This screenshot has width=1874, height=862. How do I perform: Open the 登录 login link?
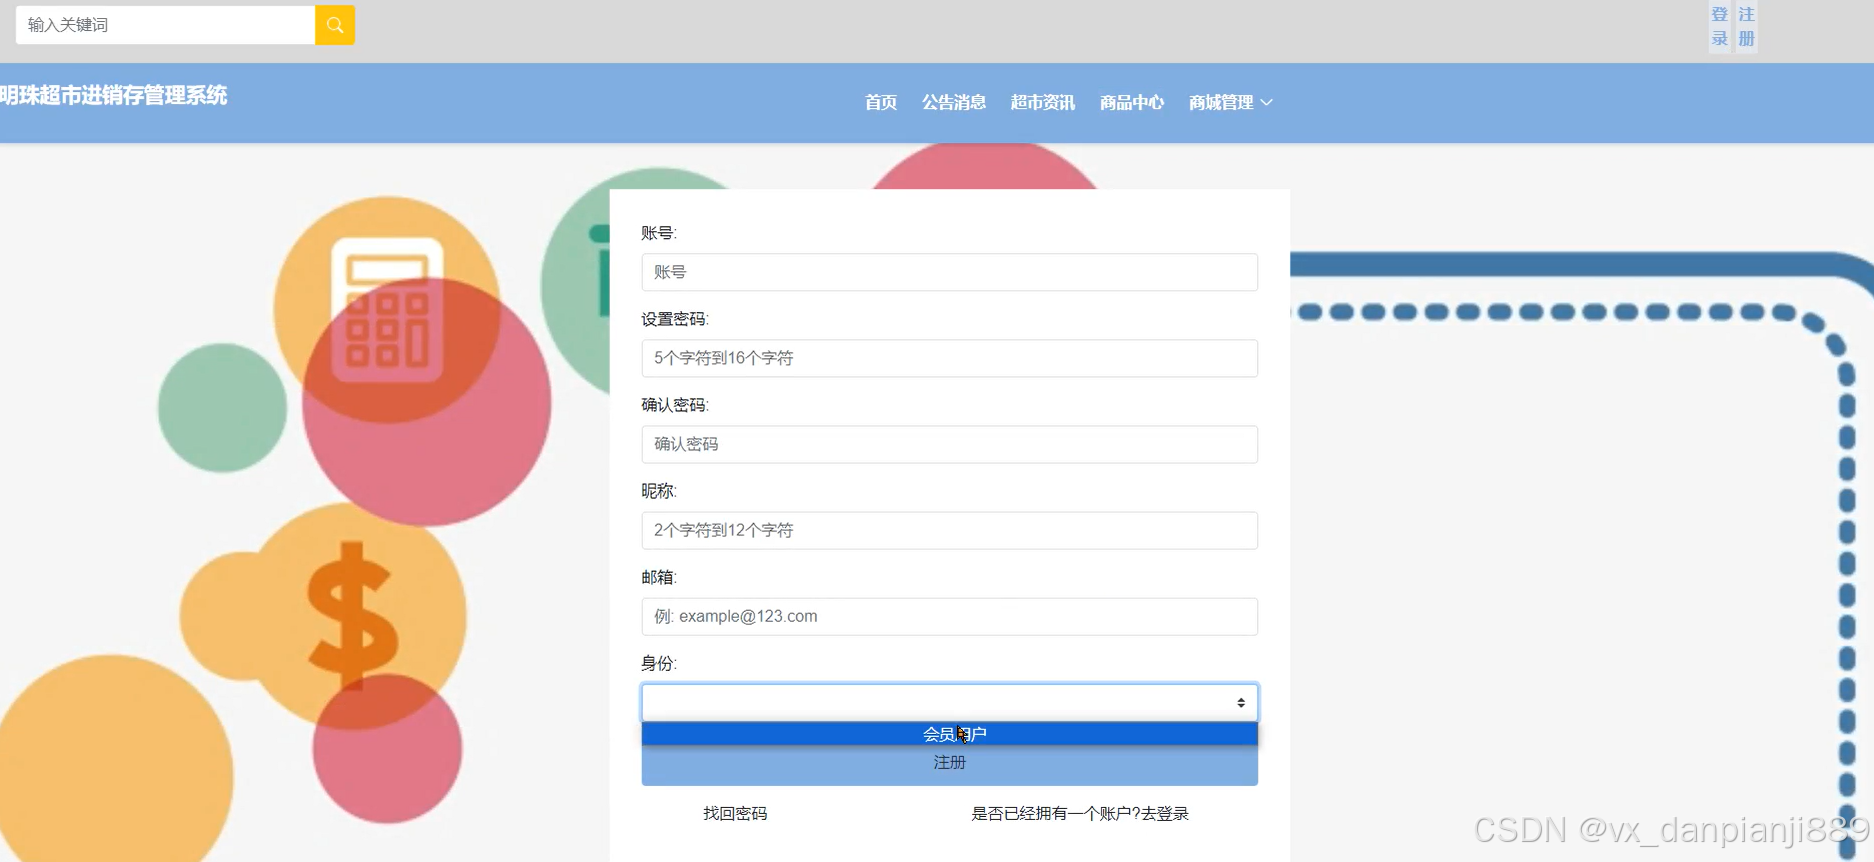pos(1719,27)
